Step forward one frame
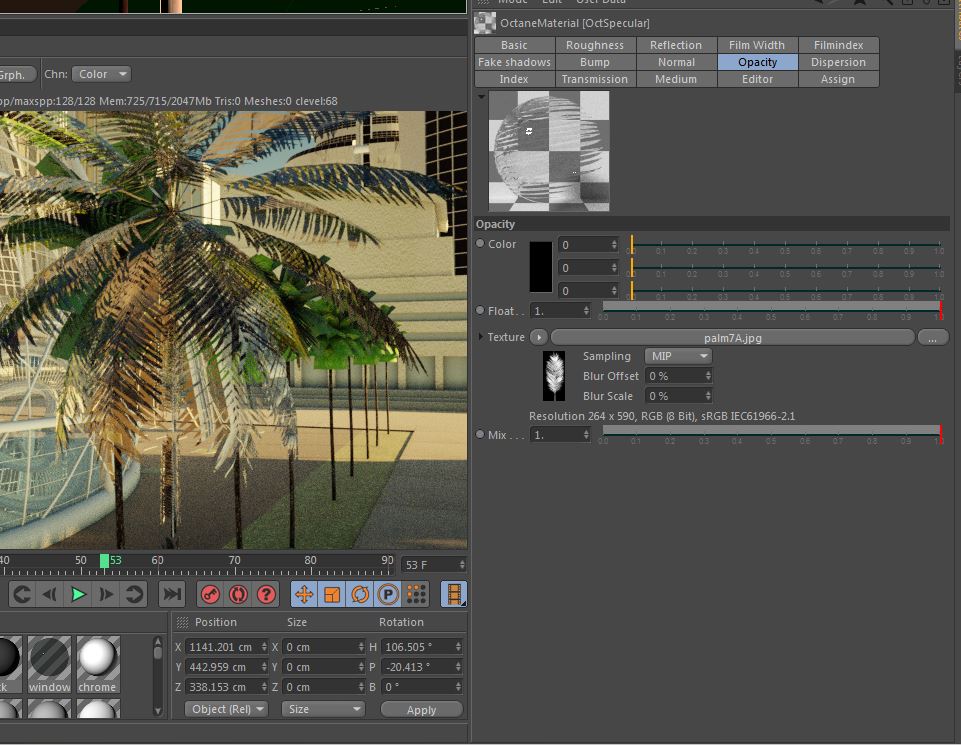Screen dimensions: 961x745 [106, 594]
